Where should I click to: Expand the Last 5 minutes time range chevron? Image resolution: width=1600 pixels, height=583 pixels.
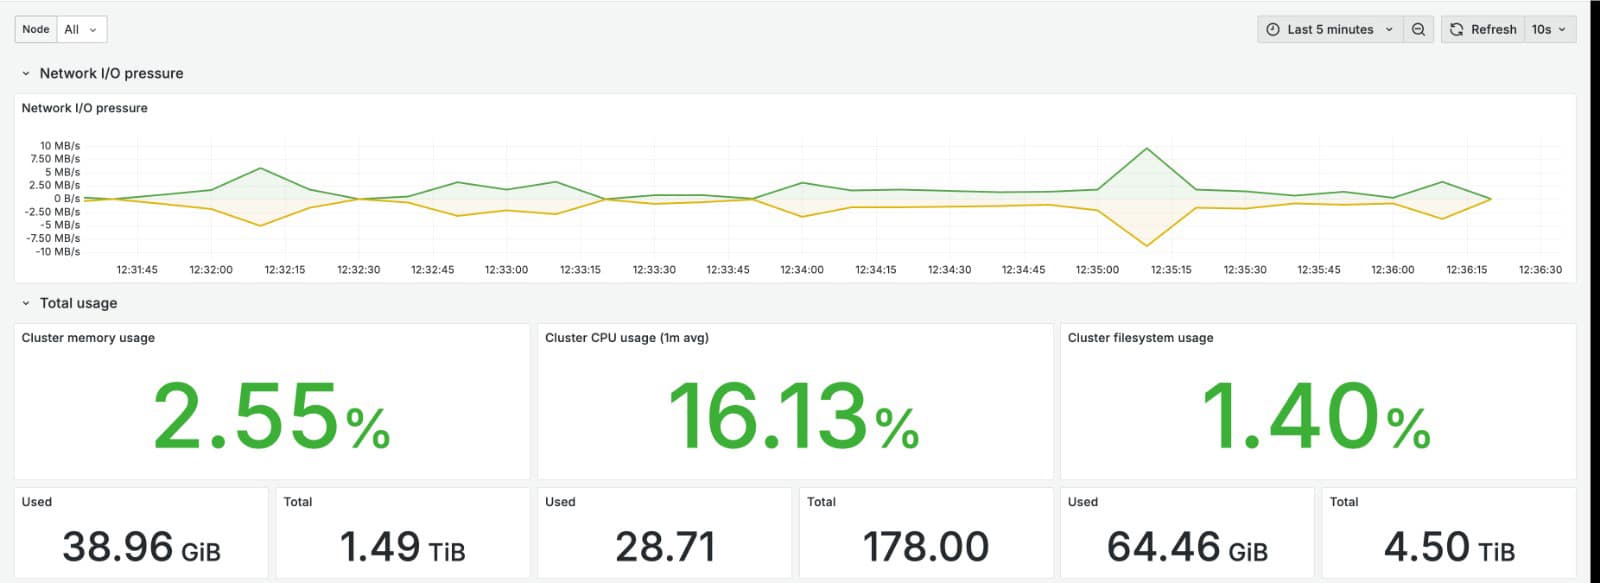(1389, 30)
